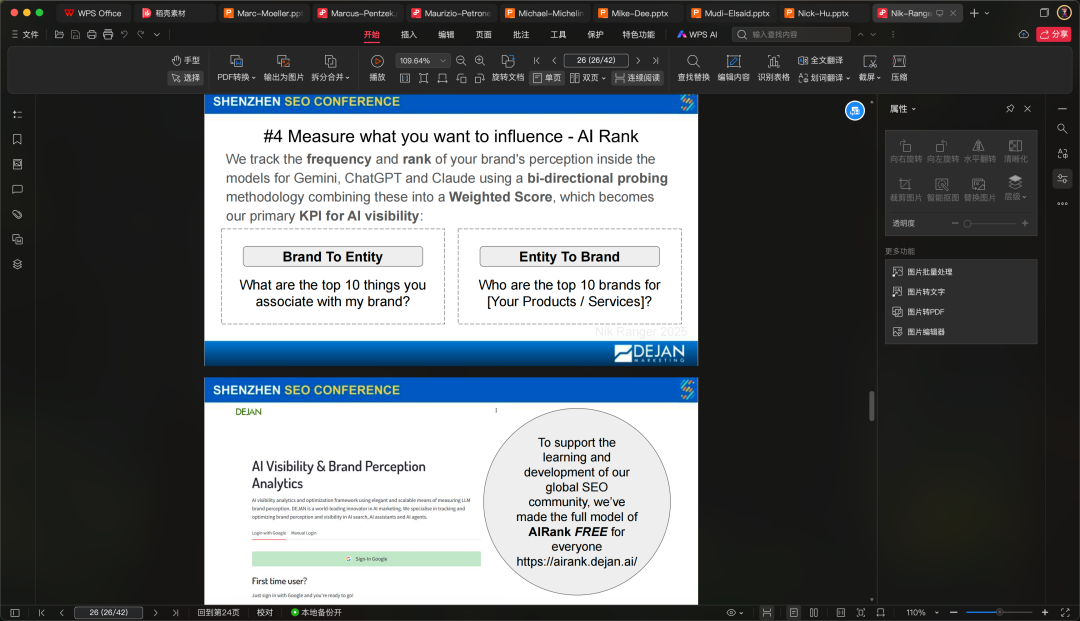This screenshot has width=1080, height=621.
Task: Click the toolbar page number field
Action: coord(596,61)
